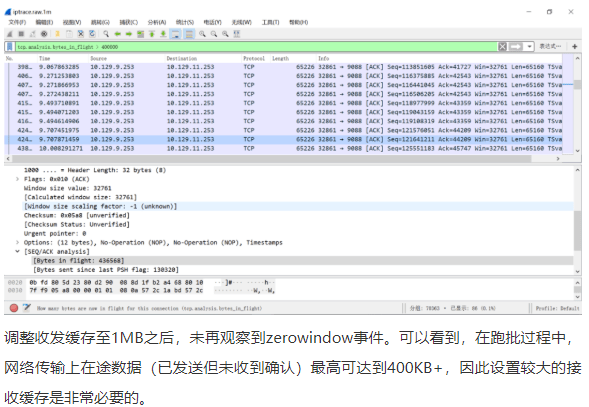
Task: Open the 视图(V) menu
Action: point(72,23)
